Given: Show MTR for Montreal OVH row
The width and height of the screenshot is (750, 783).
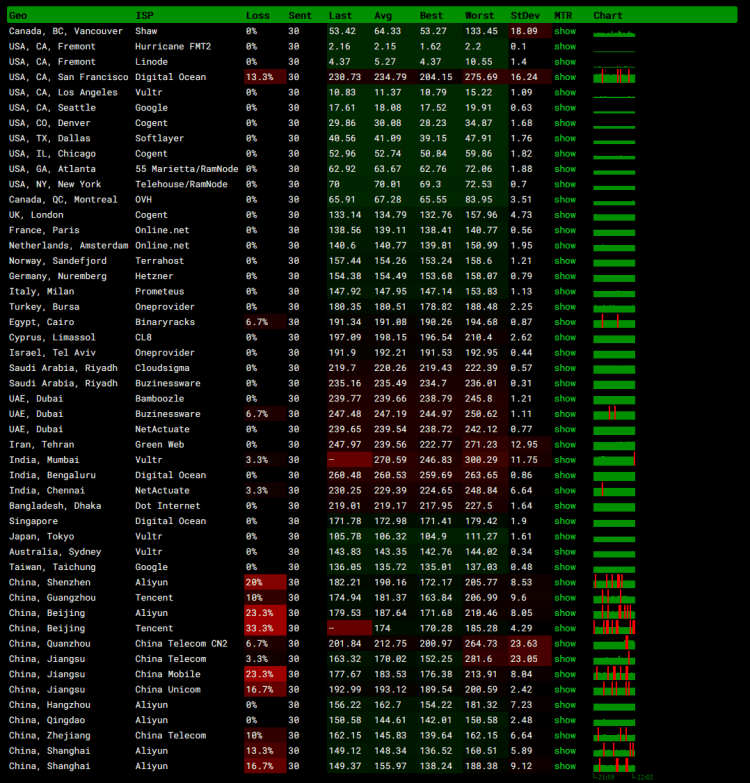Looking at the screenshot, I should coord(565,200).
